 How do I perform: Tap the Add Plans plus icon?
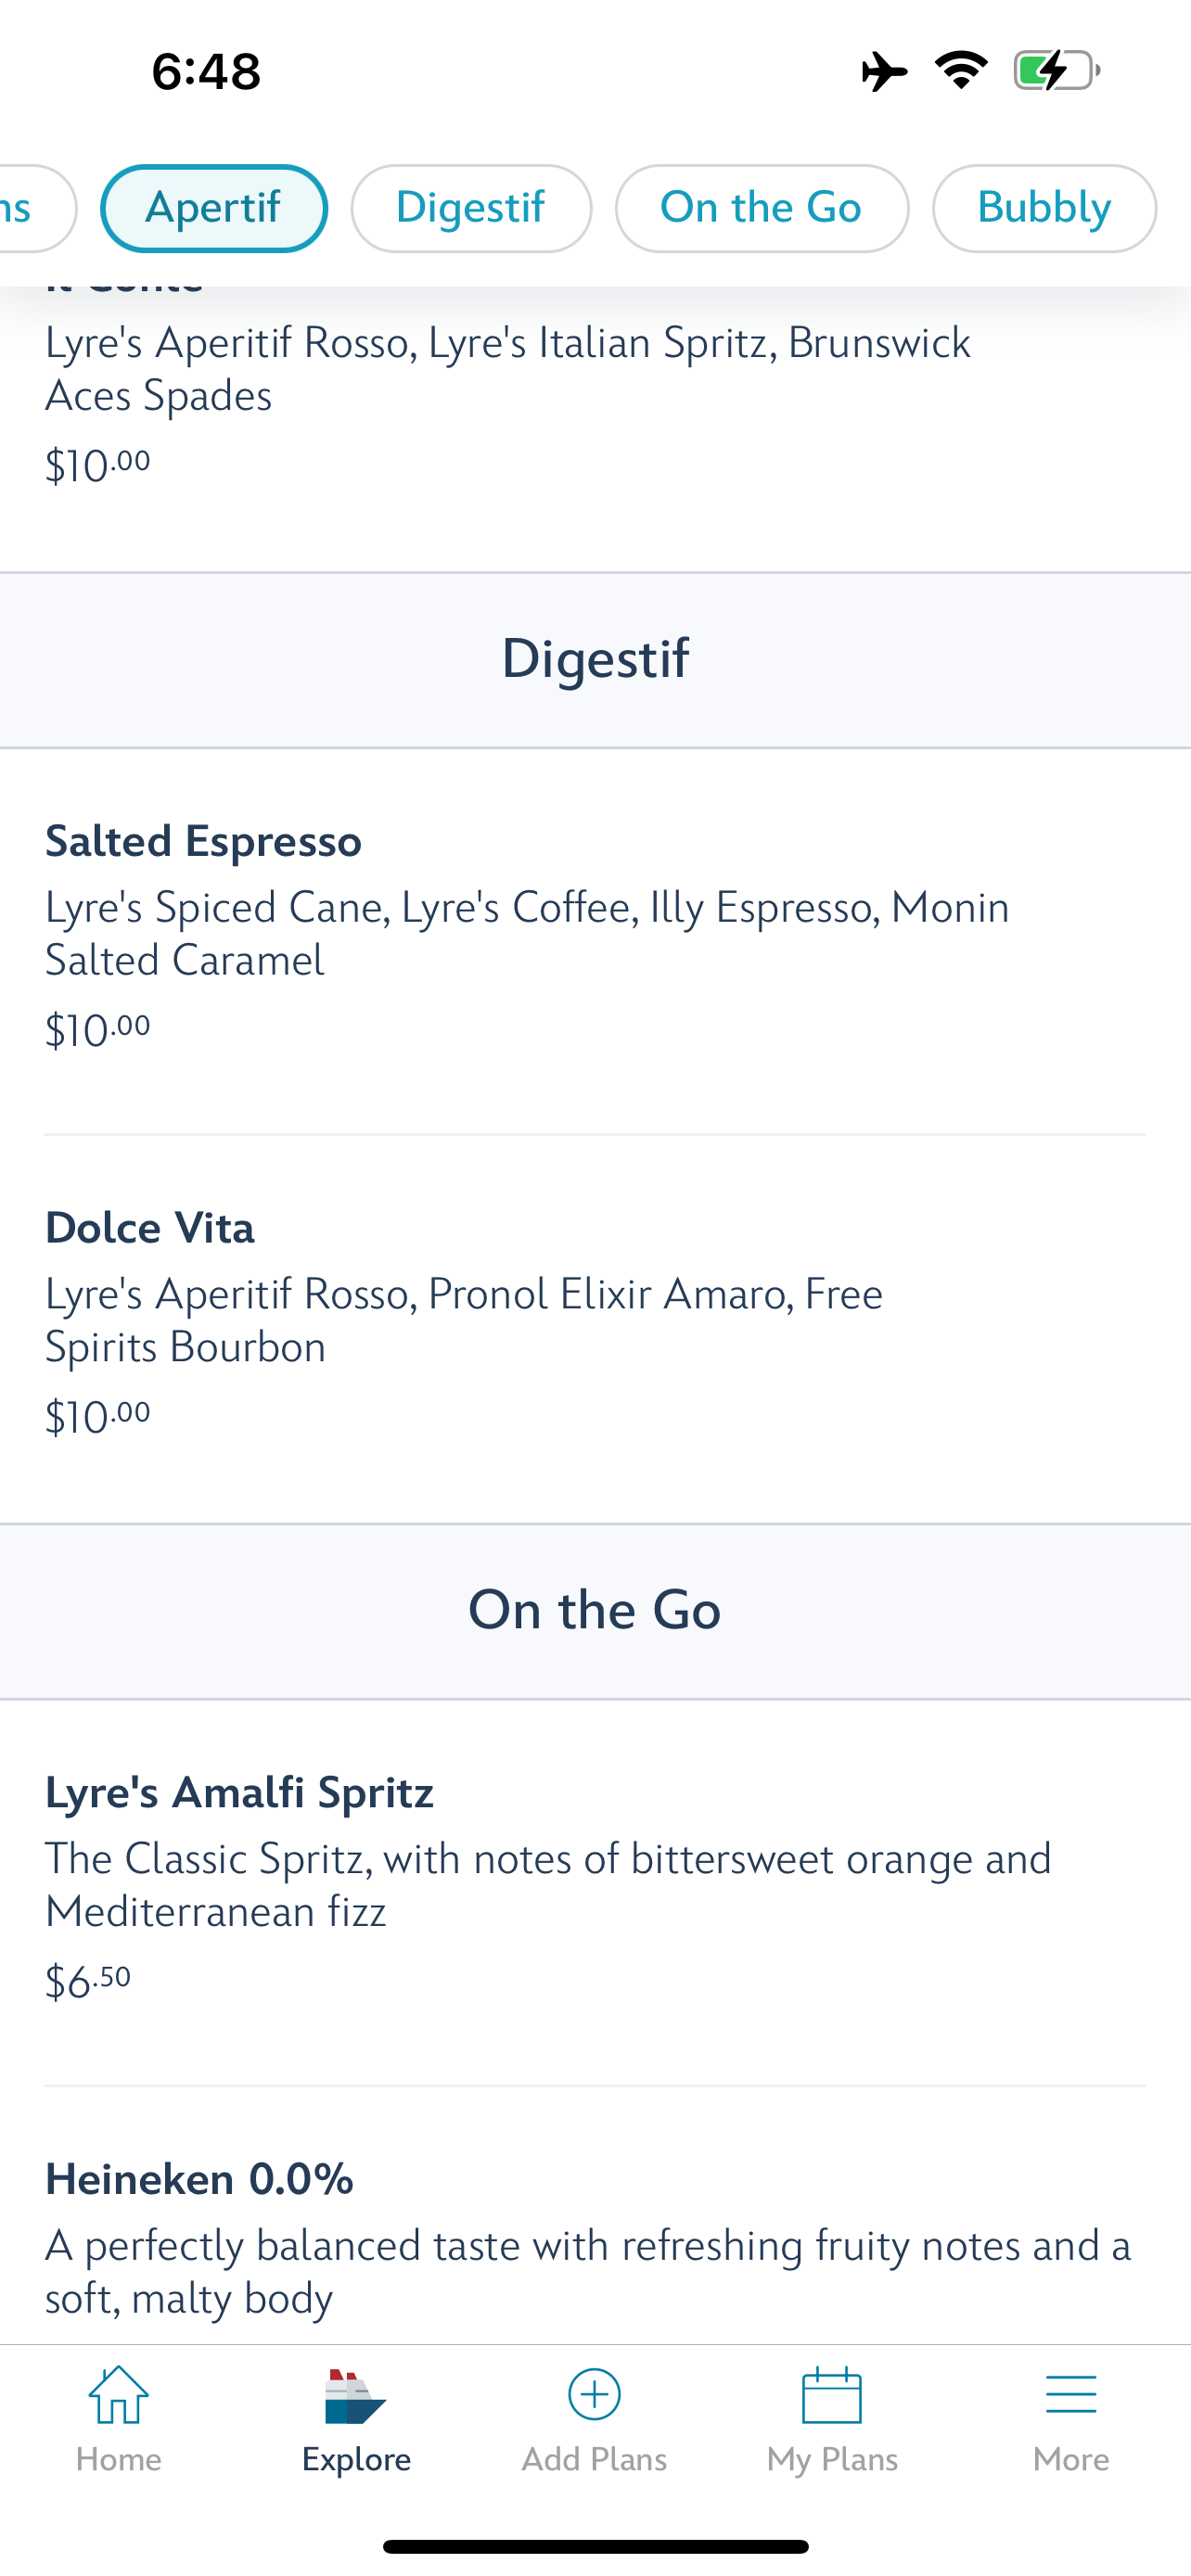click(594, 2395)
